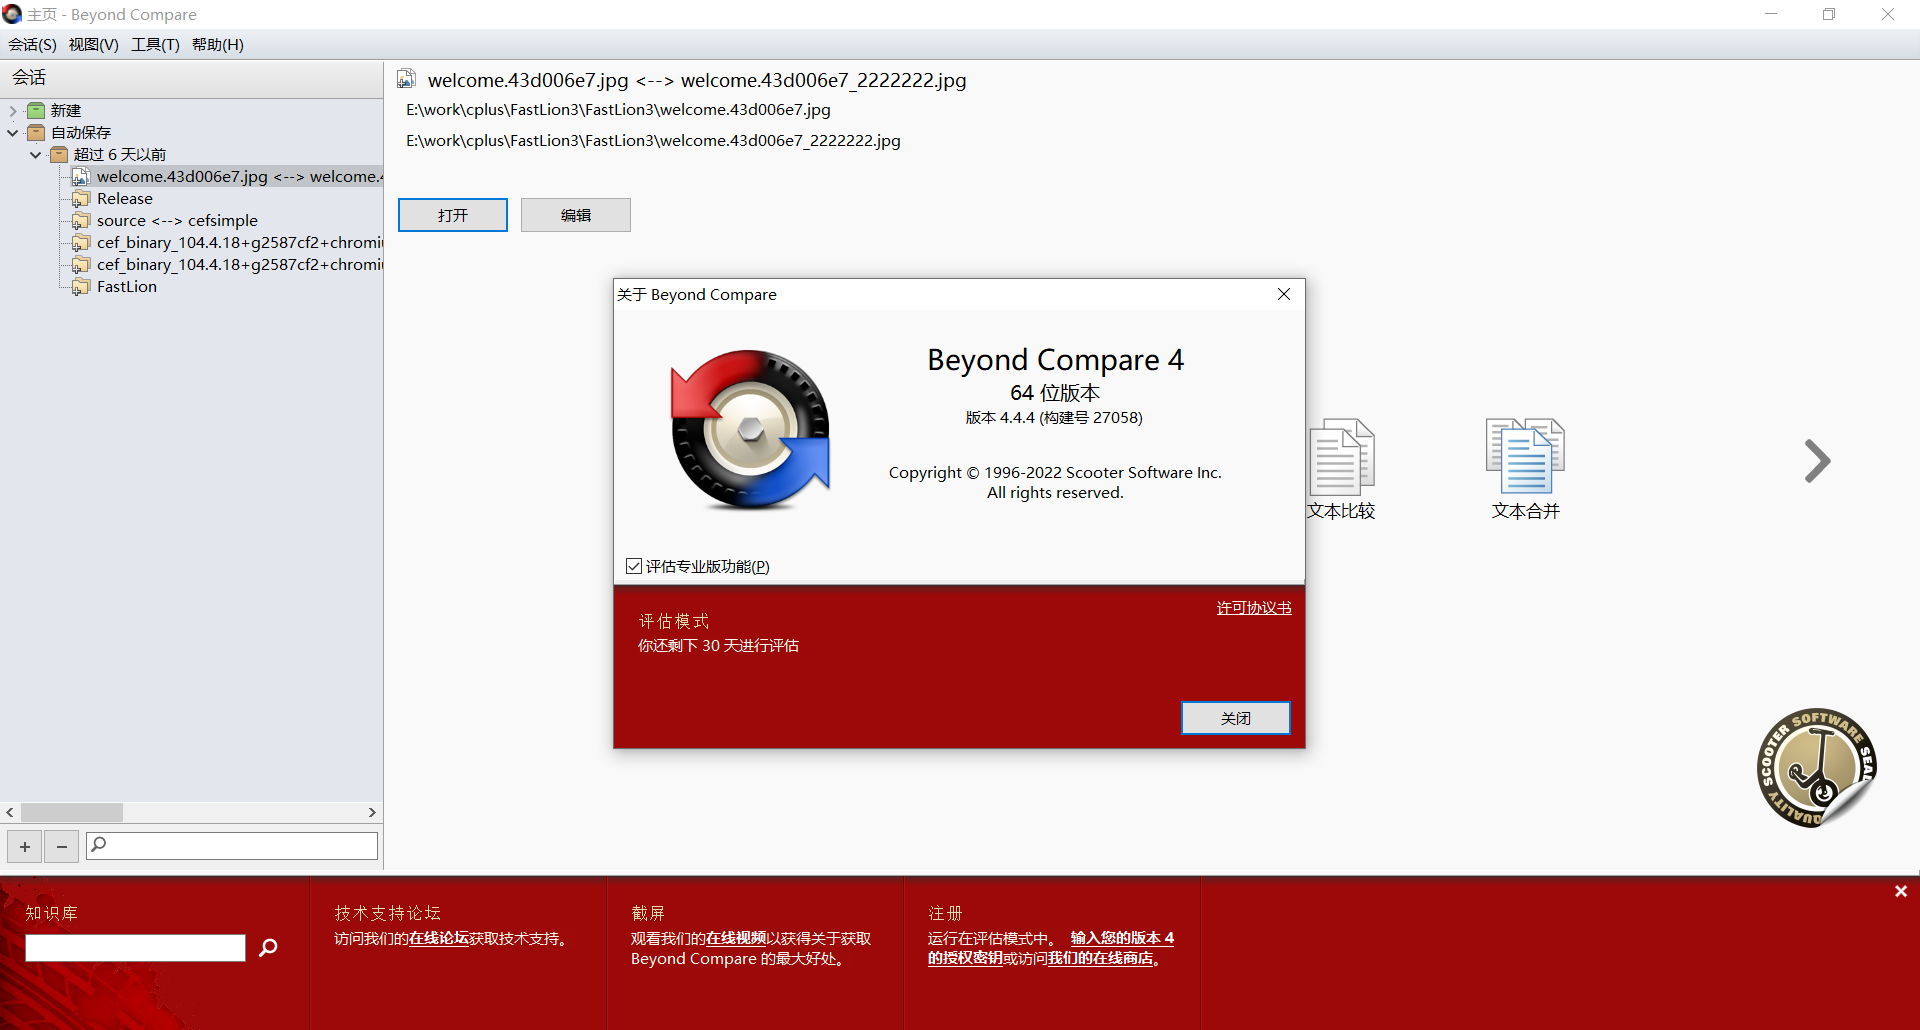Open the Text Merge (文本合并) session icon
Viewport: 1920px width, 1030px height.
(1525, 457)
